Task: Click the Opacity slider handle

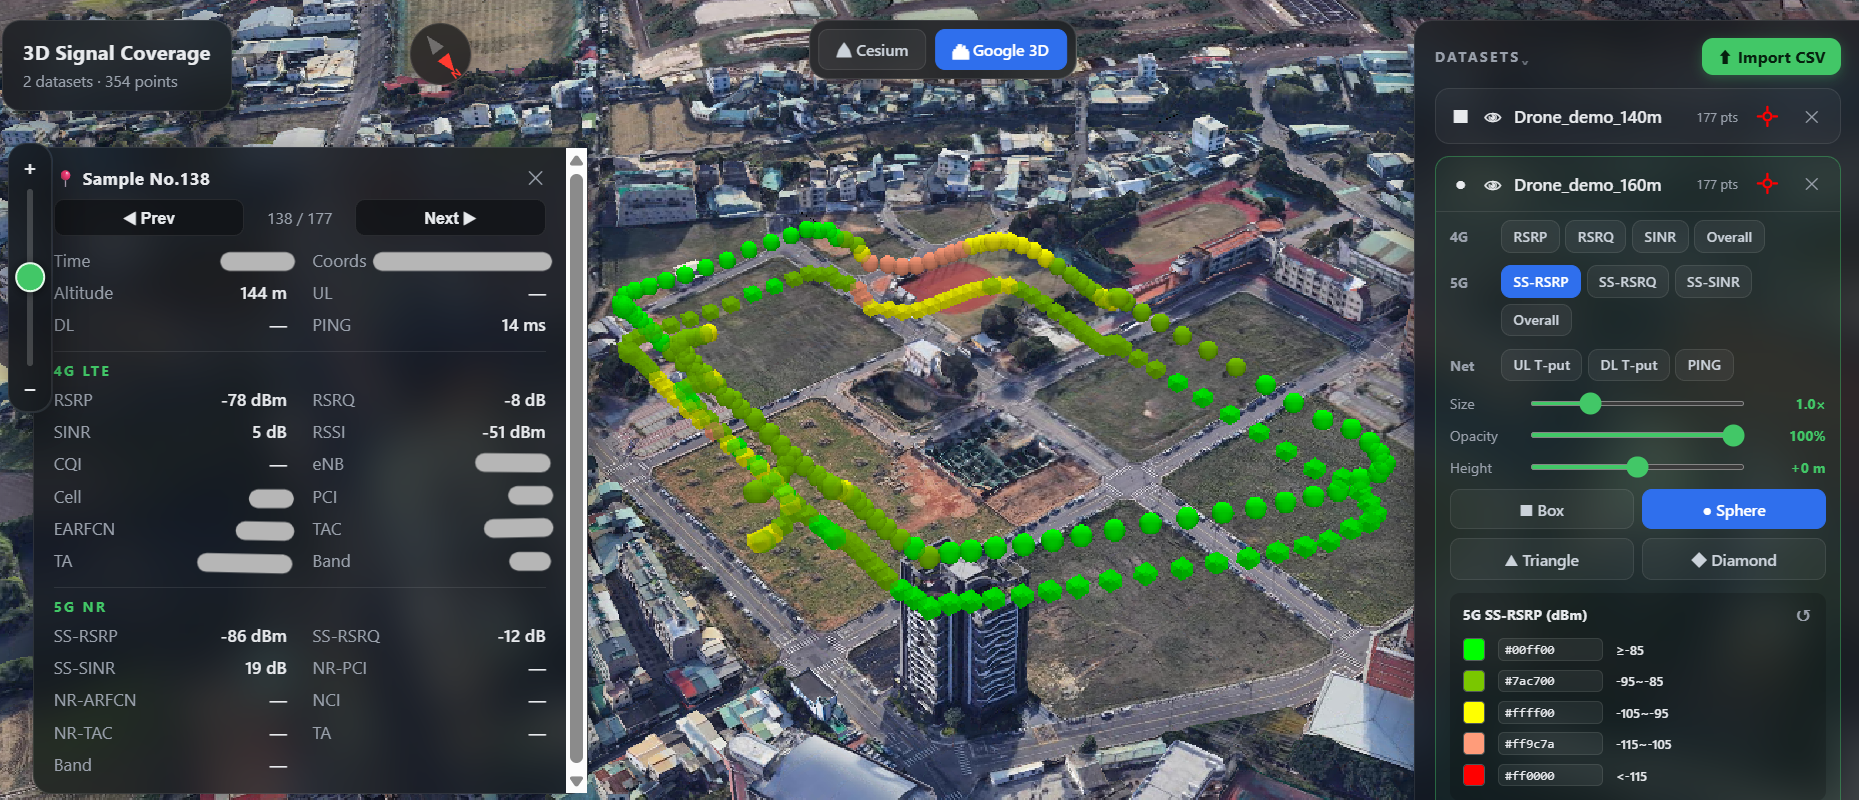Action: pyautogui.click(x=1733, y=435)
